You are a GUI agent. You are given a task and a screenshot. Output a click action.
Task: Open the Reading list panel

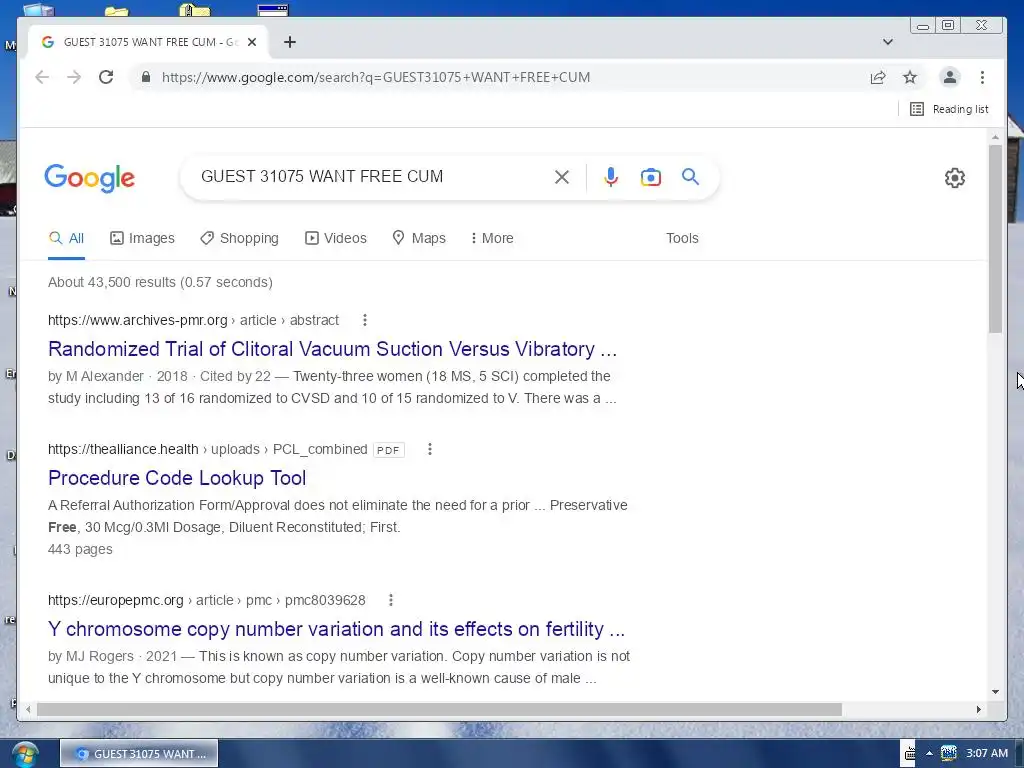[949, 109]
